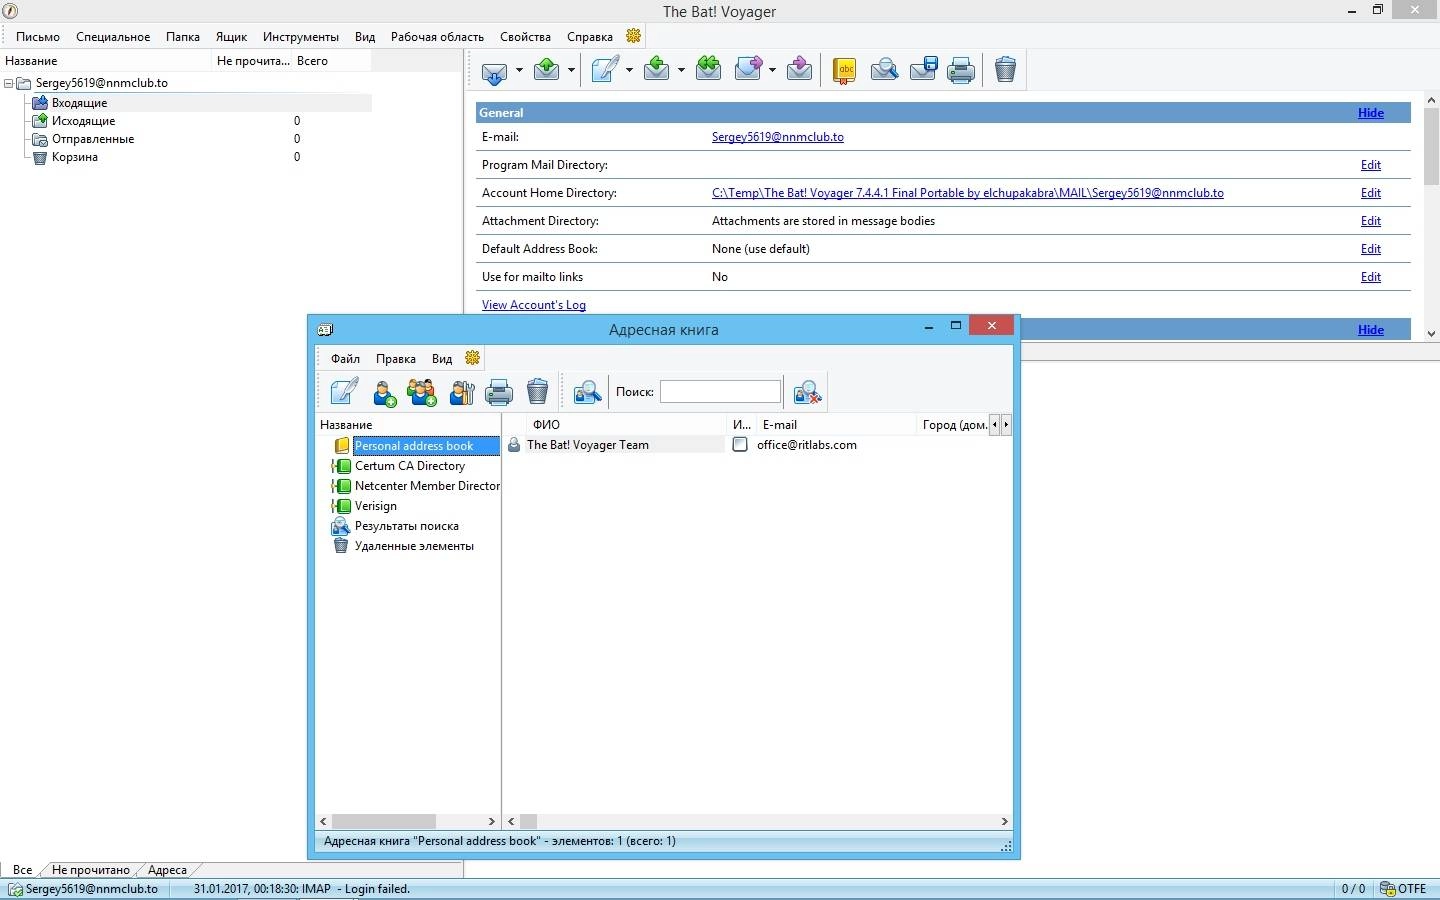Screen dimensions: 1440x900
Task: Toggle checkbox next to office@ritlabs.com
Action: click(x=740, y=445)
